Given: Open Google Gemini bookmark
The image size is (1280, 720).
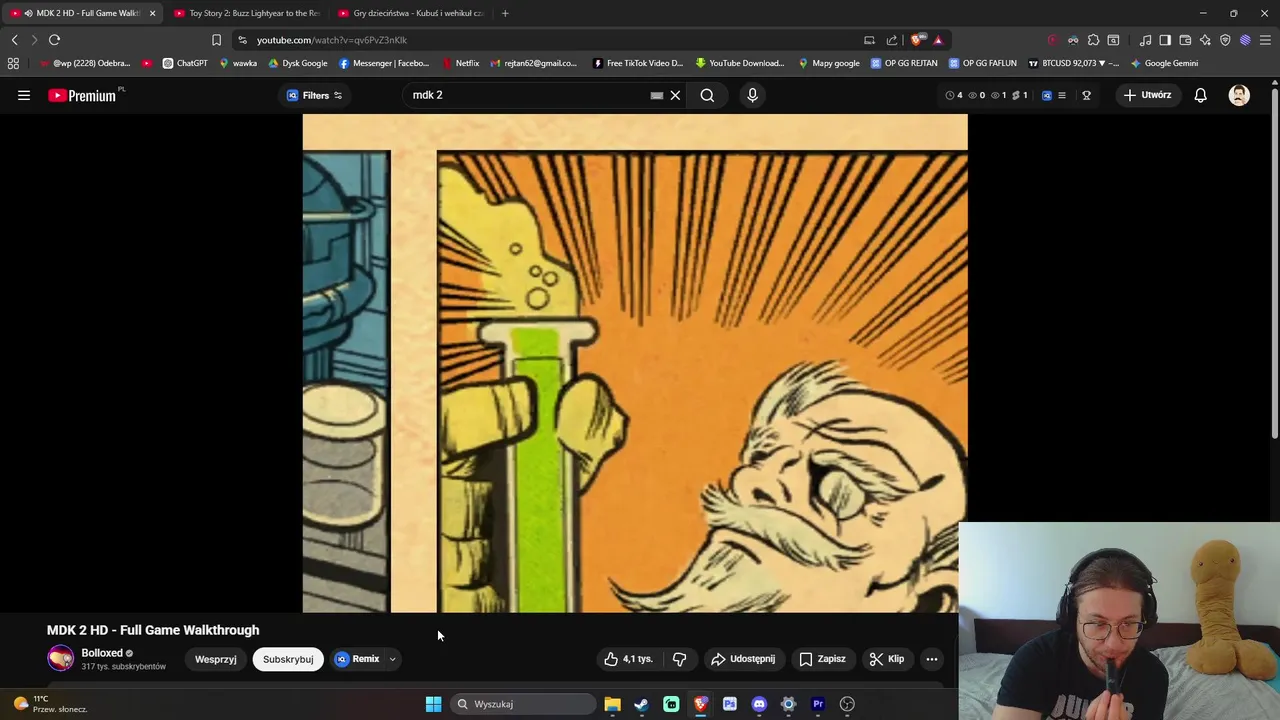Looking at the screenshot, I should pos(1164,63).
